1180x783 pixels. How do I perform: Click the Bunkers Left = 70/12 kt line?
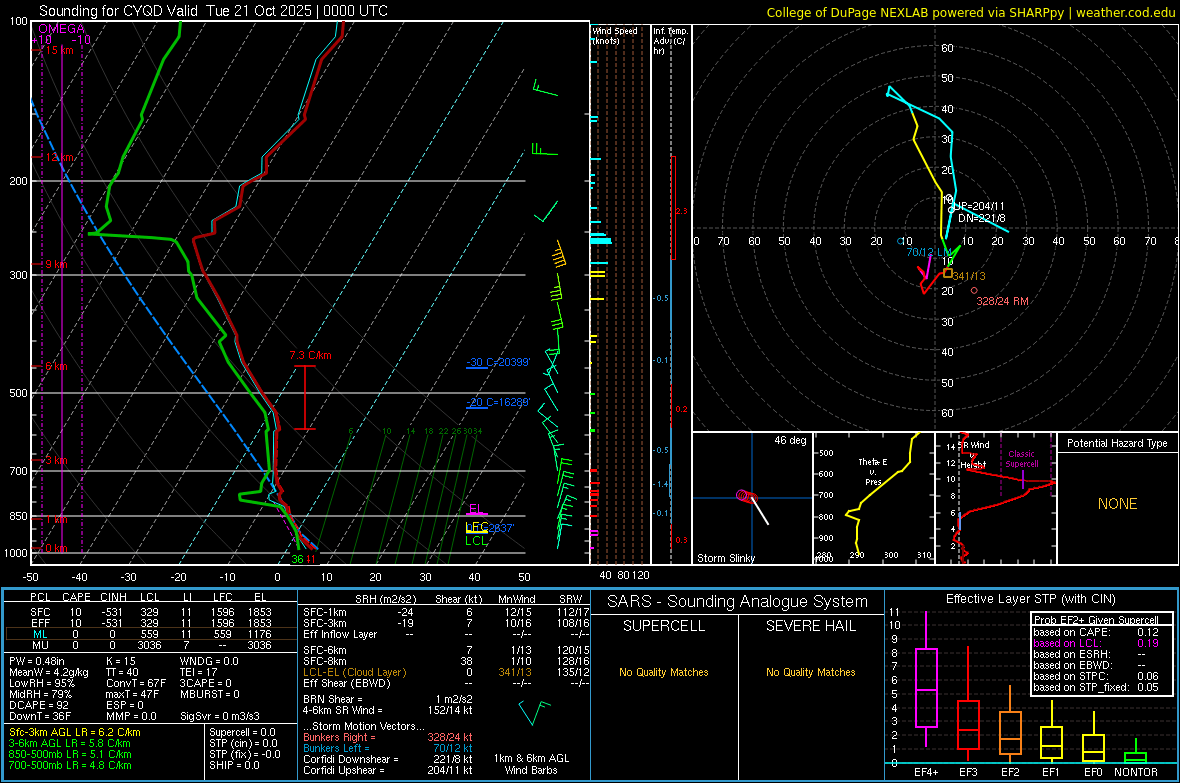coord(388,748)
